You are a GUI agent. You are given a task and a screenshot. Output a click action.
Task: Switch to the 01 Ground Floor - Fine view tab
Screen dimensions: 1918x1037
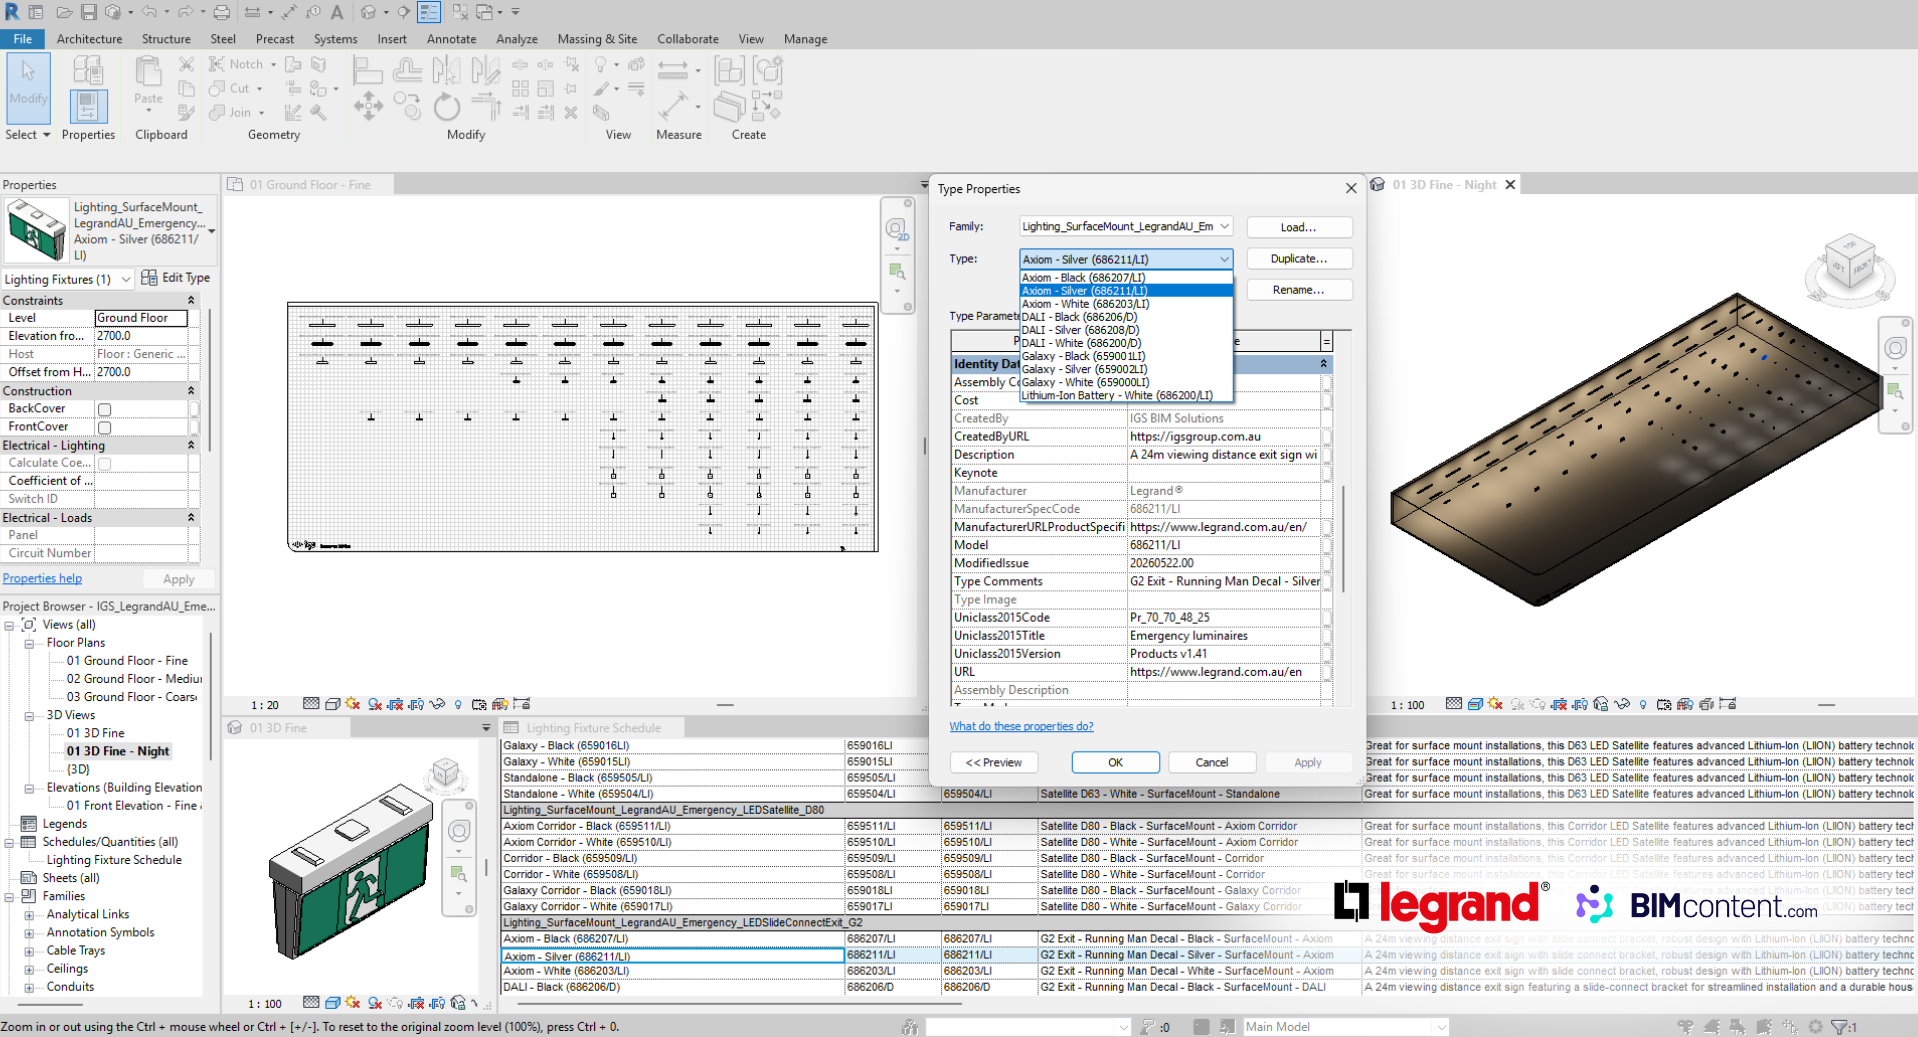[308, 185]
